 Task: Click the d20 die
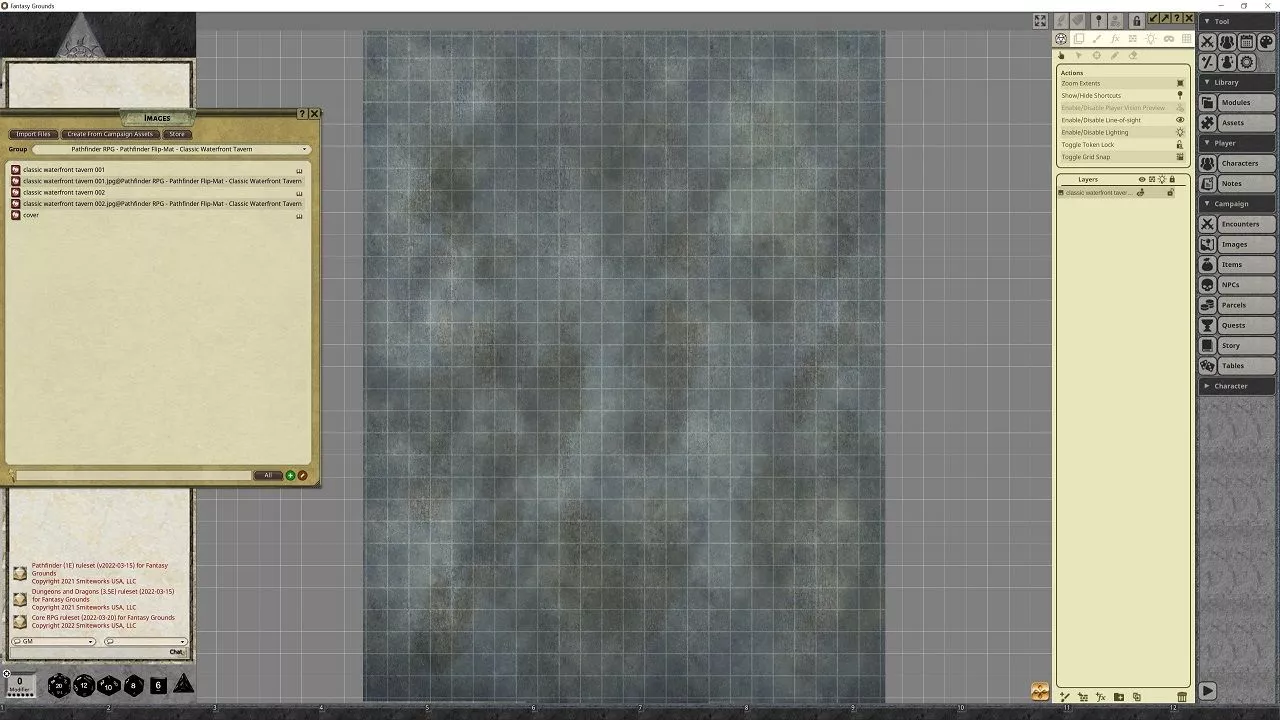pos(59,685)
